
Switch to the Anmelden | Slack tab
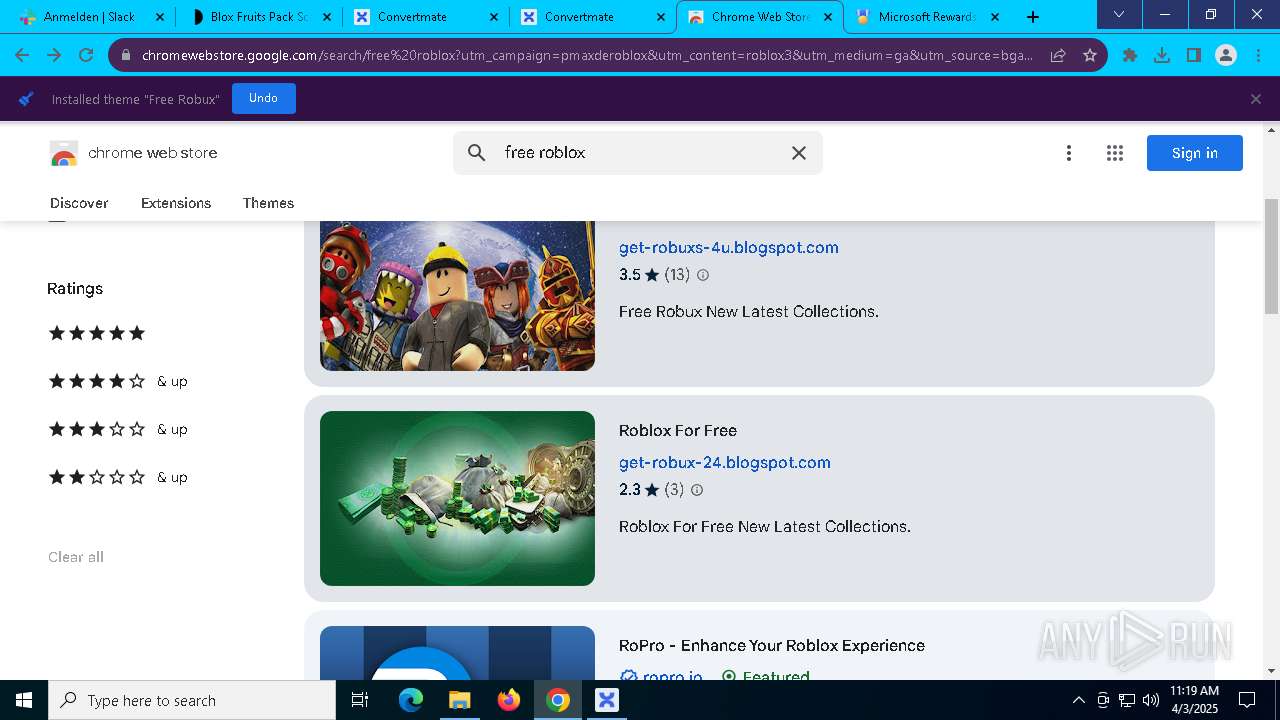[88, 16]
